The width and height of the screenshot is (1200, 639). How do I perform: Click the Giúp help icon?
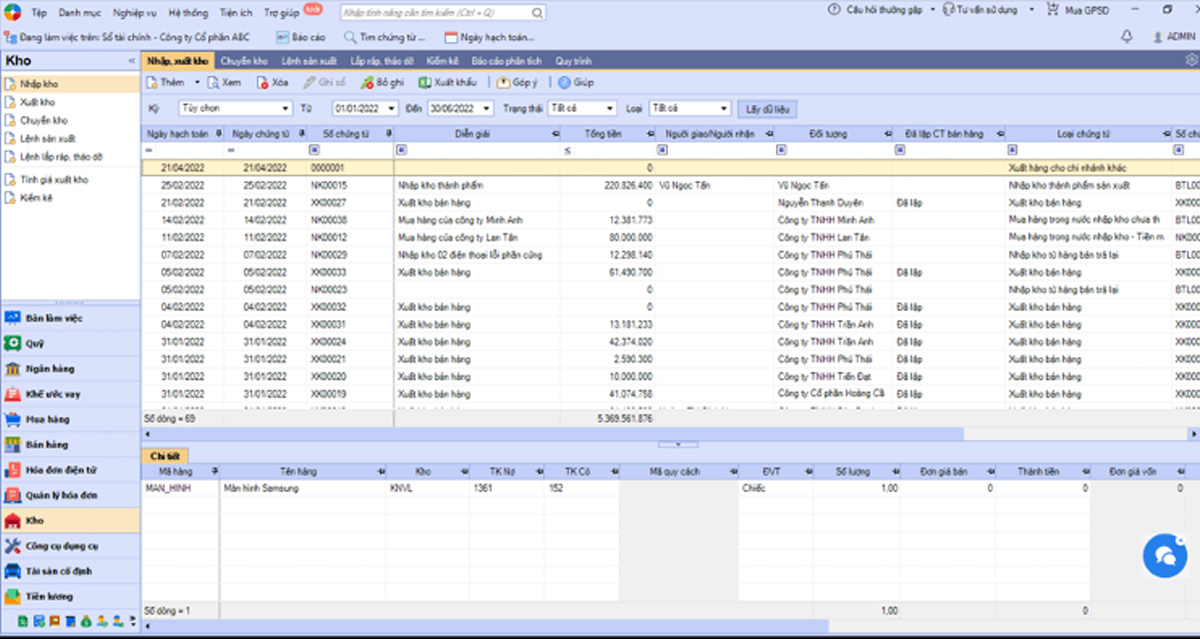(564, 82)
